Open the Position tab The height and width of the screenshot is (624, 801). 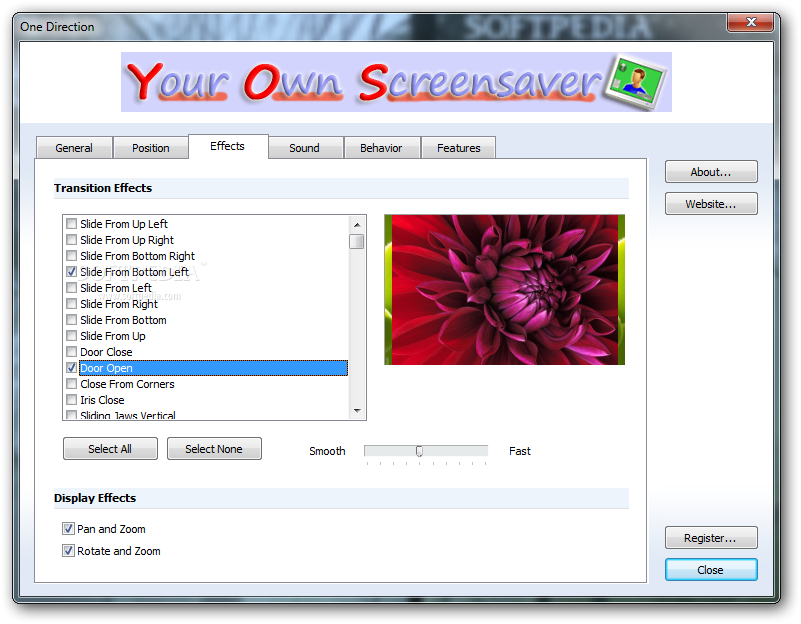pyautogui.click(x=151, y=148)
